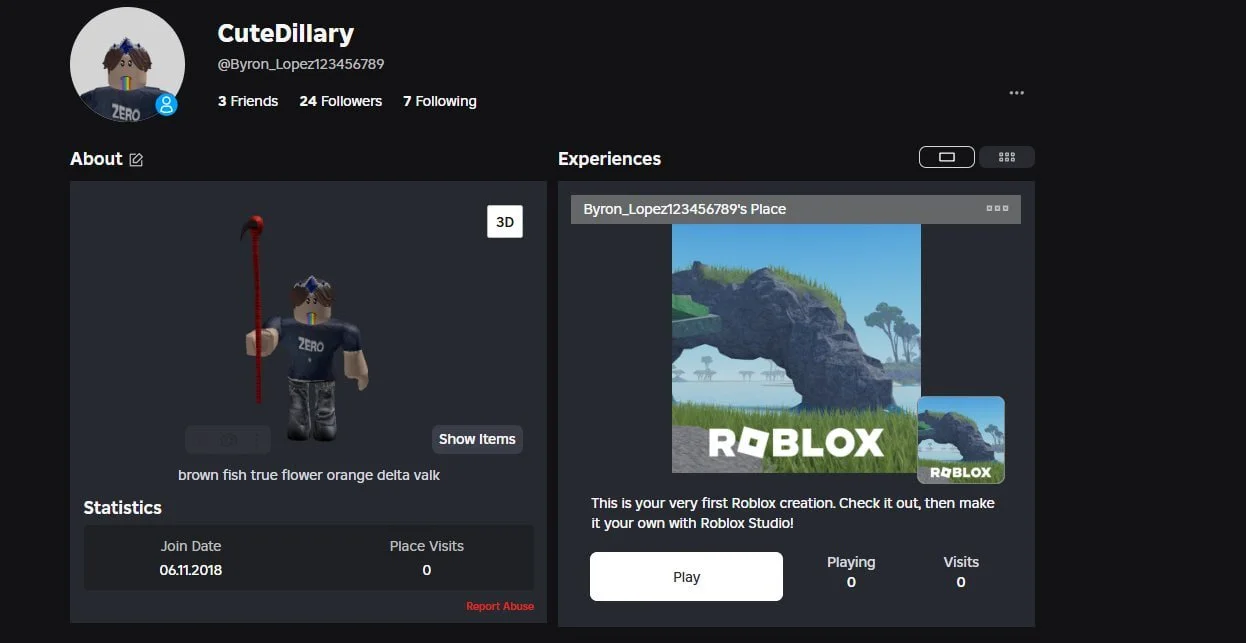Viewport: 1246px width, 643px height.
Task: Switch Experiences to single slideshow view
Action: coord(947,157)
